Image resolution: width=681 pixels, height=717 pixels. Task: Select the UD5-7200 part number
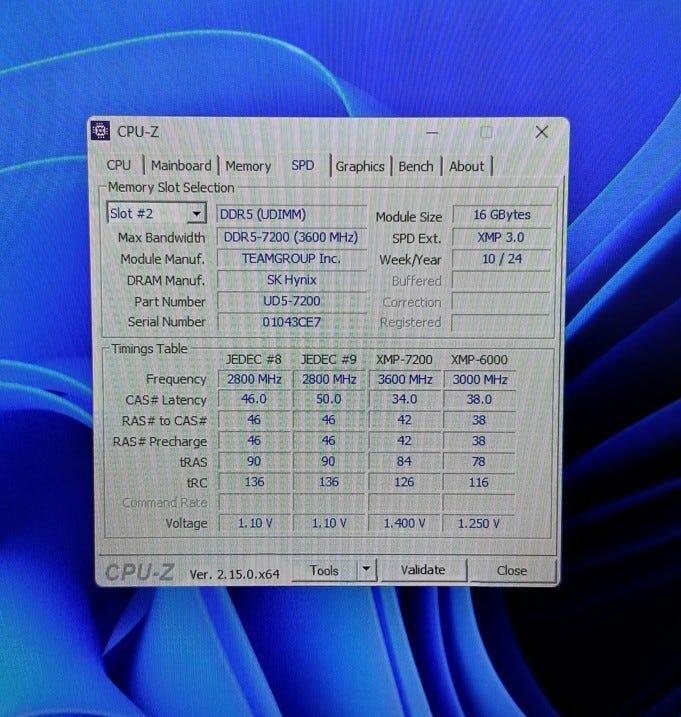coord(291,301)
